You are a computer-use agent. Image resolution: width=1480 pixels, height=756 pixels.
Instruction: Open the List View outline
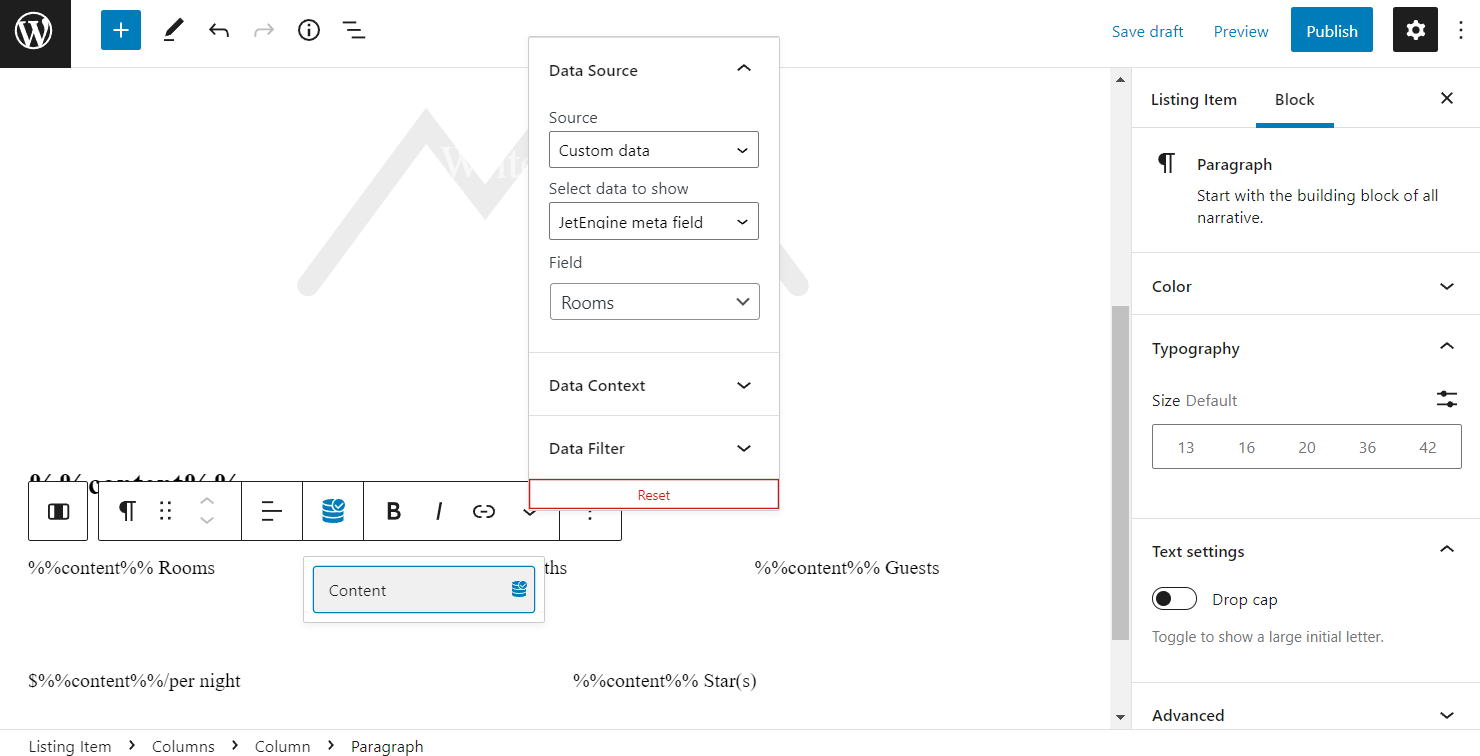click(354, 30)
